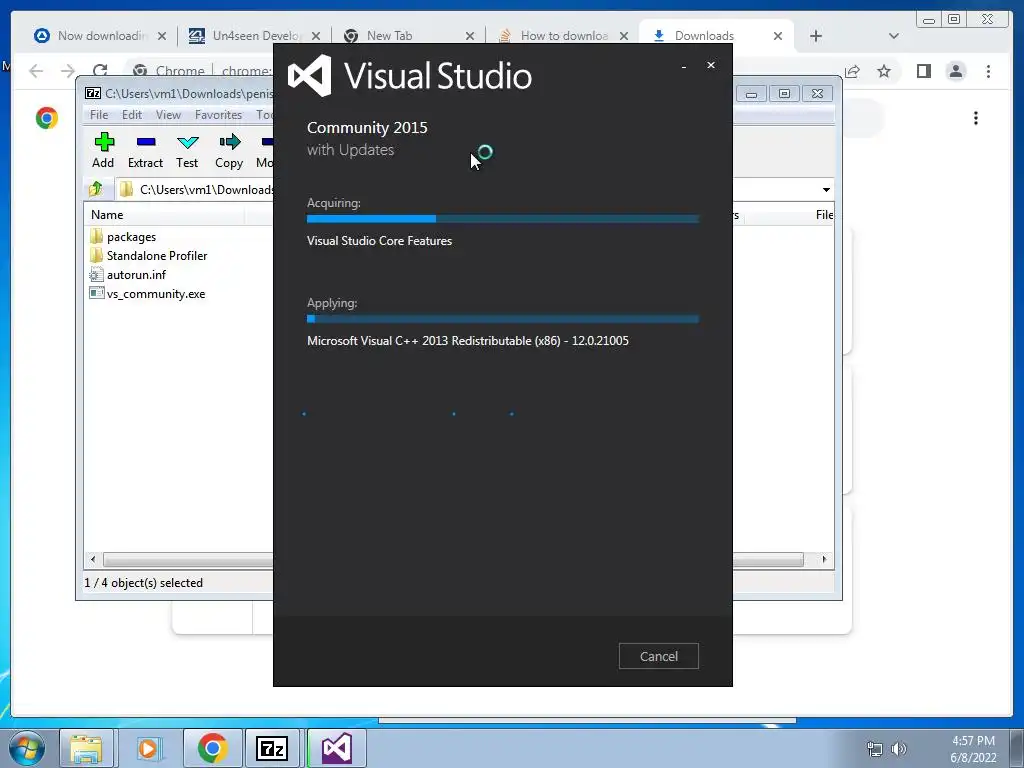Share this page from Chrome toolbar

click(852, 71)
